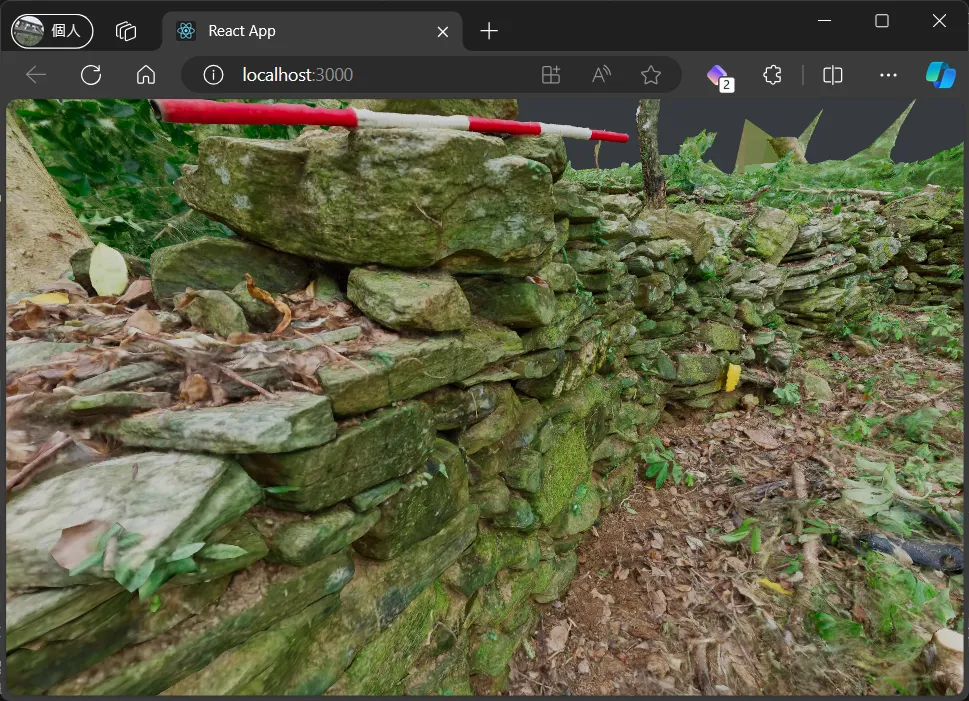Viewport: 969px width, 701px height.
Task: Toggle split screen view
Action: coord(832,75)
